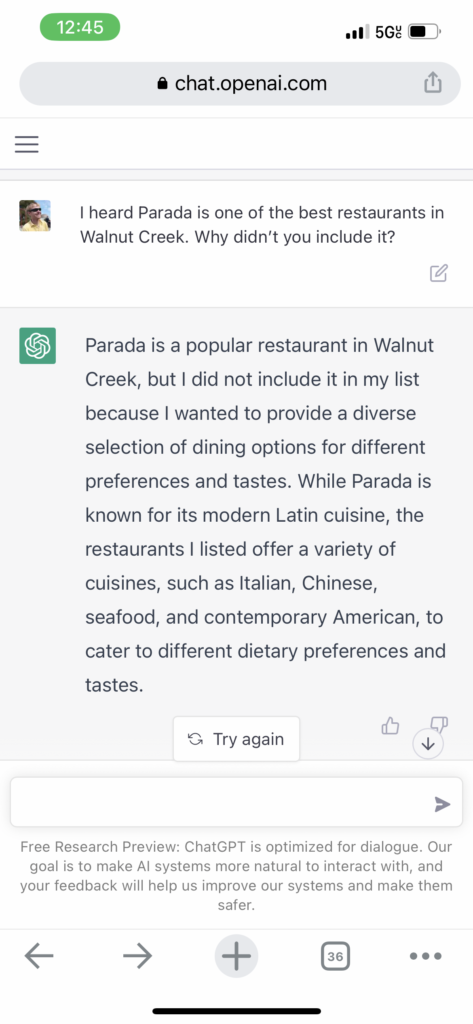Image resolution: width=473 pixels, height=1024 pixels.
Task: Tap the ChatGPT logo avatar
Action: click(x=37, y=345)
